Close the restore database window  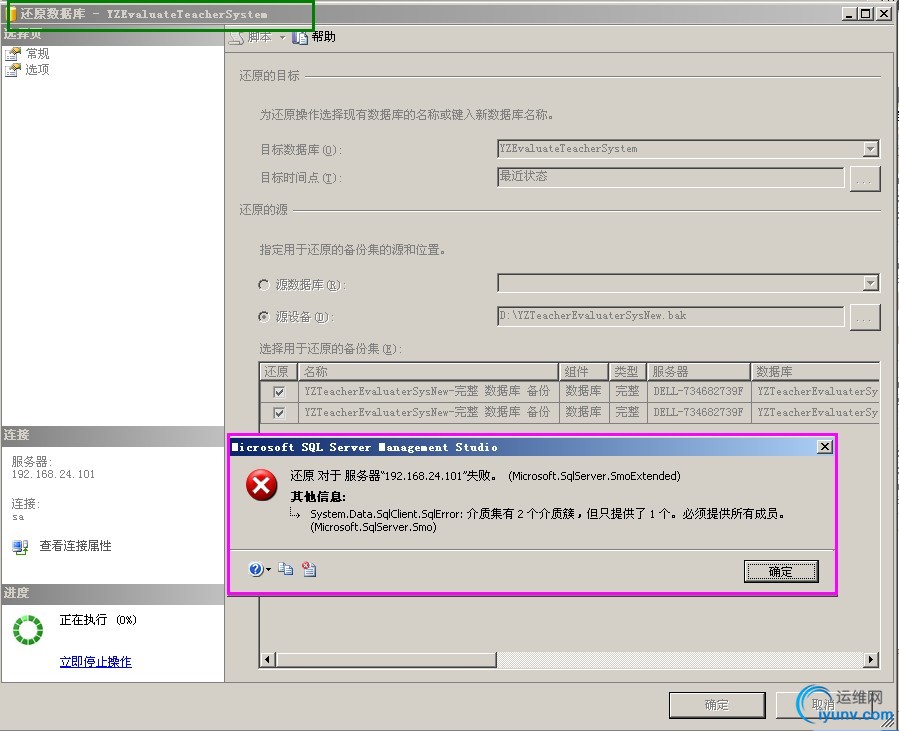(x=884, y=14)
